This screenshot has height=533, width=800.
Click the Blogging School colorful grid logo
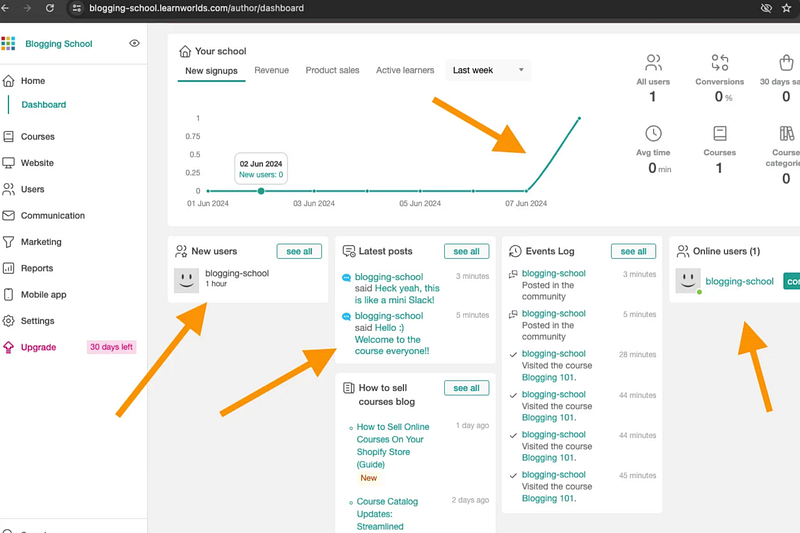8,43
